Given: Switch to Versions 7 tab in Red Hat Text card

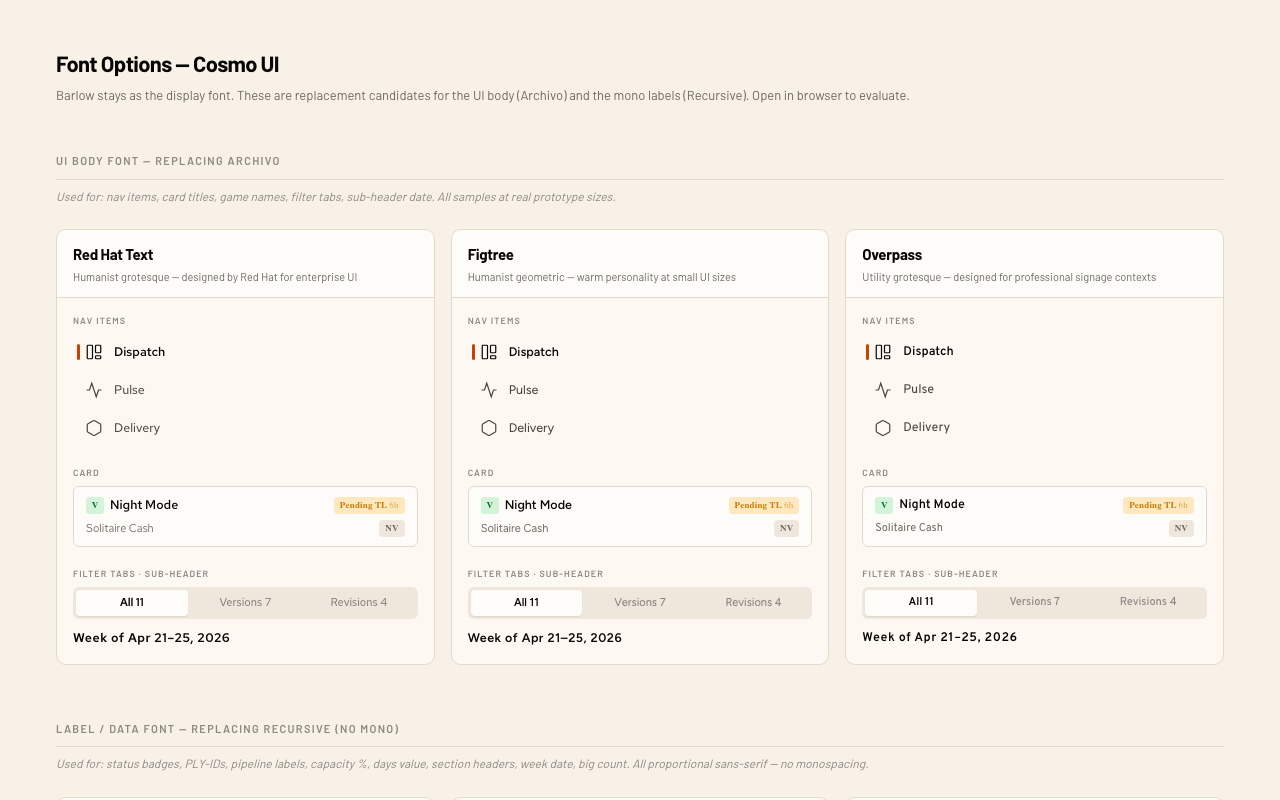Looking at the screenshot, I should [245, 603].
